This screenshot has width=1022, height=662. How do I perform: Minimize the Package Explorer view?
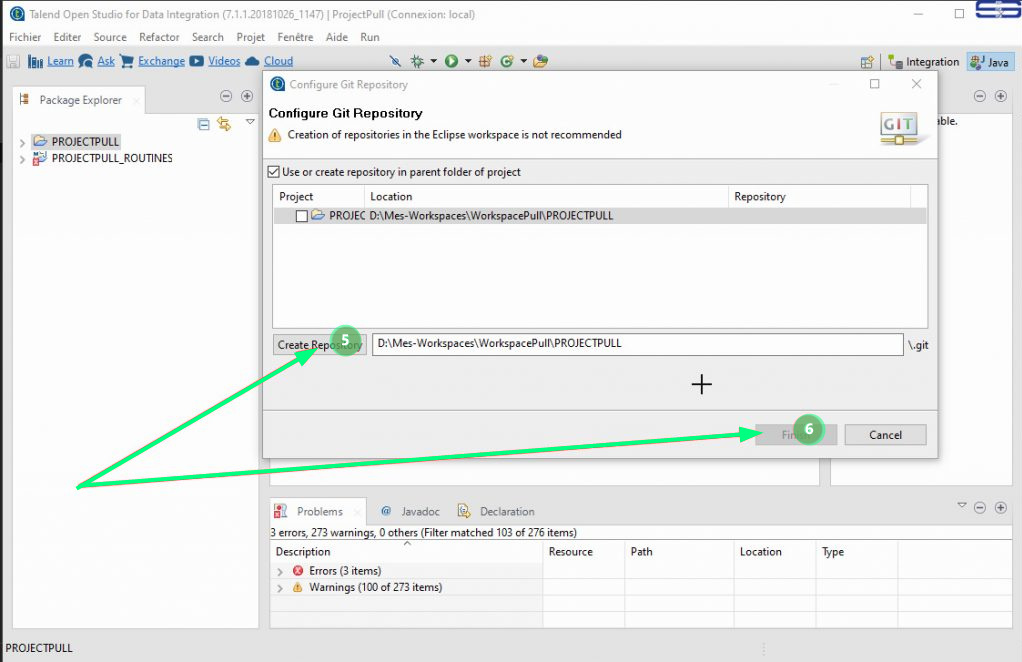point(226,96)
